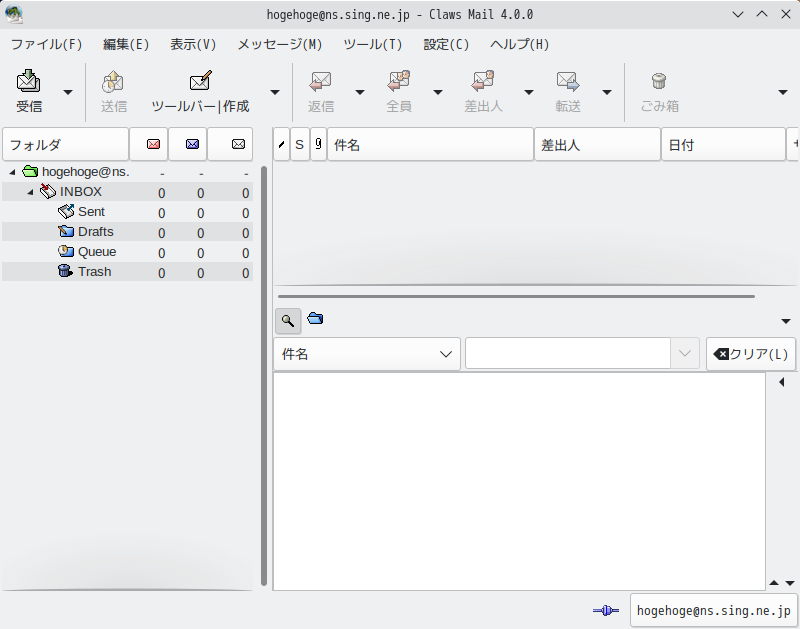Open the search history dropdown arrow
800x629 pixels.
685,354
